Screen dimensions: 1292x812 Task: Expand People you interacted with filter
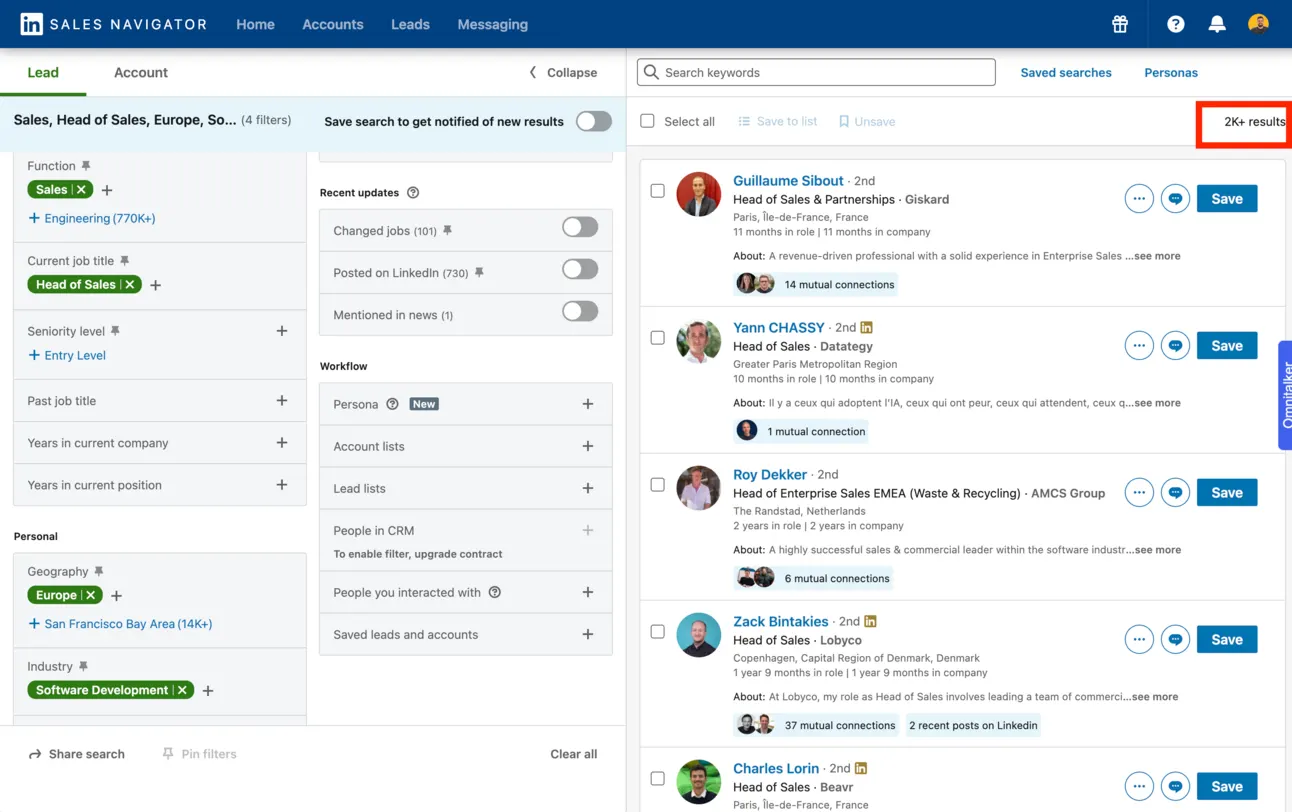tap(588, 592)
